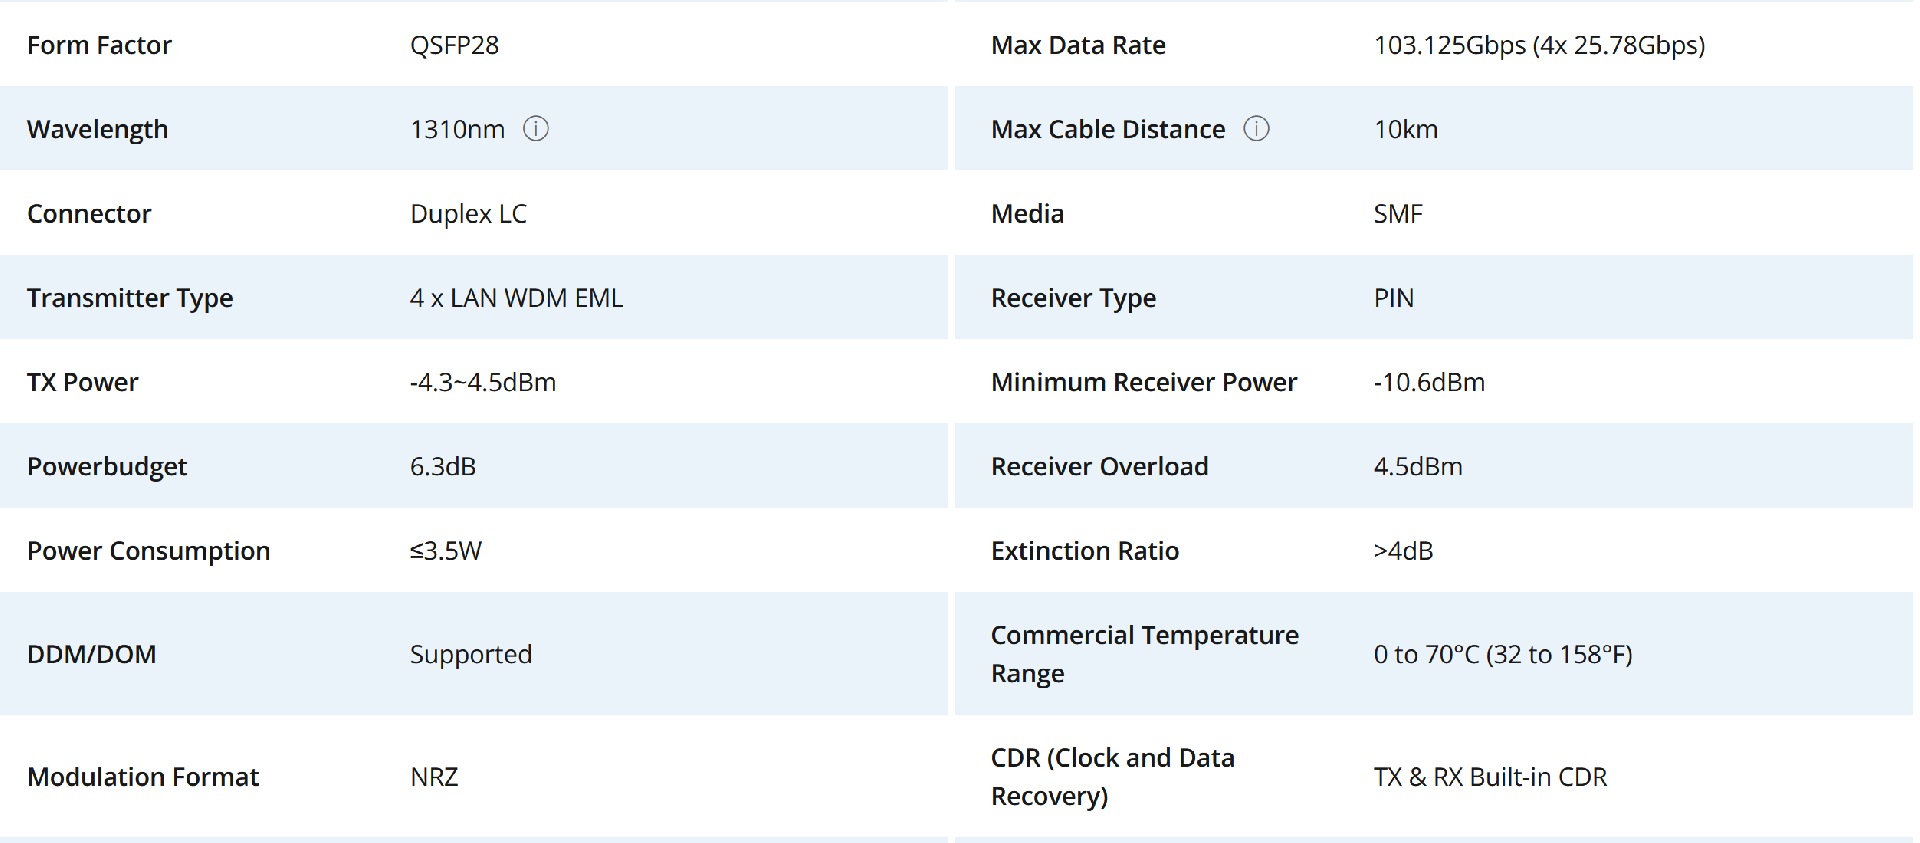1920x843 pixels.
Task: Select the Commercial Temperature Range label
Action: tap(1145, 654)
